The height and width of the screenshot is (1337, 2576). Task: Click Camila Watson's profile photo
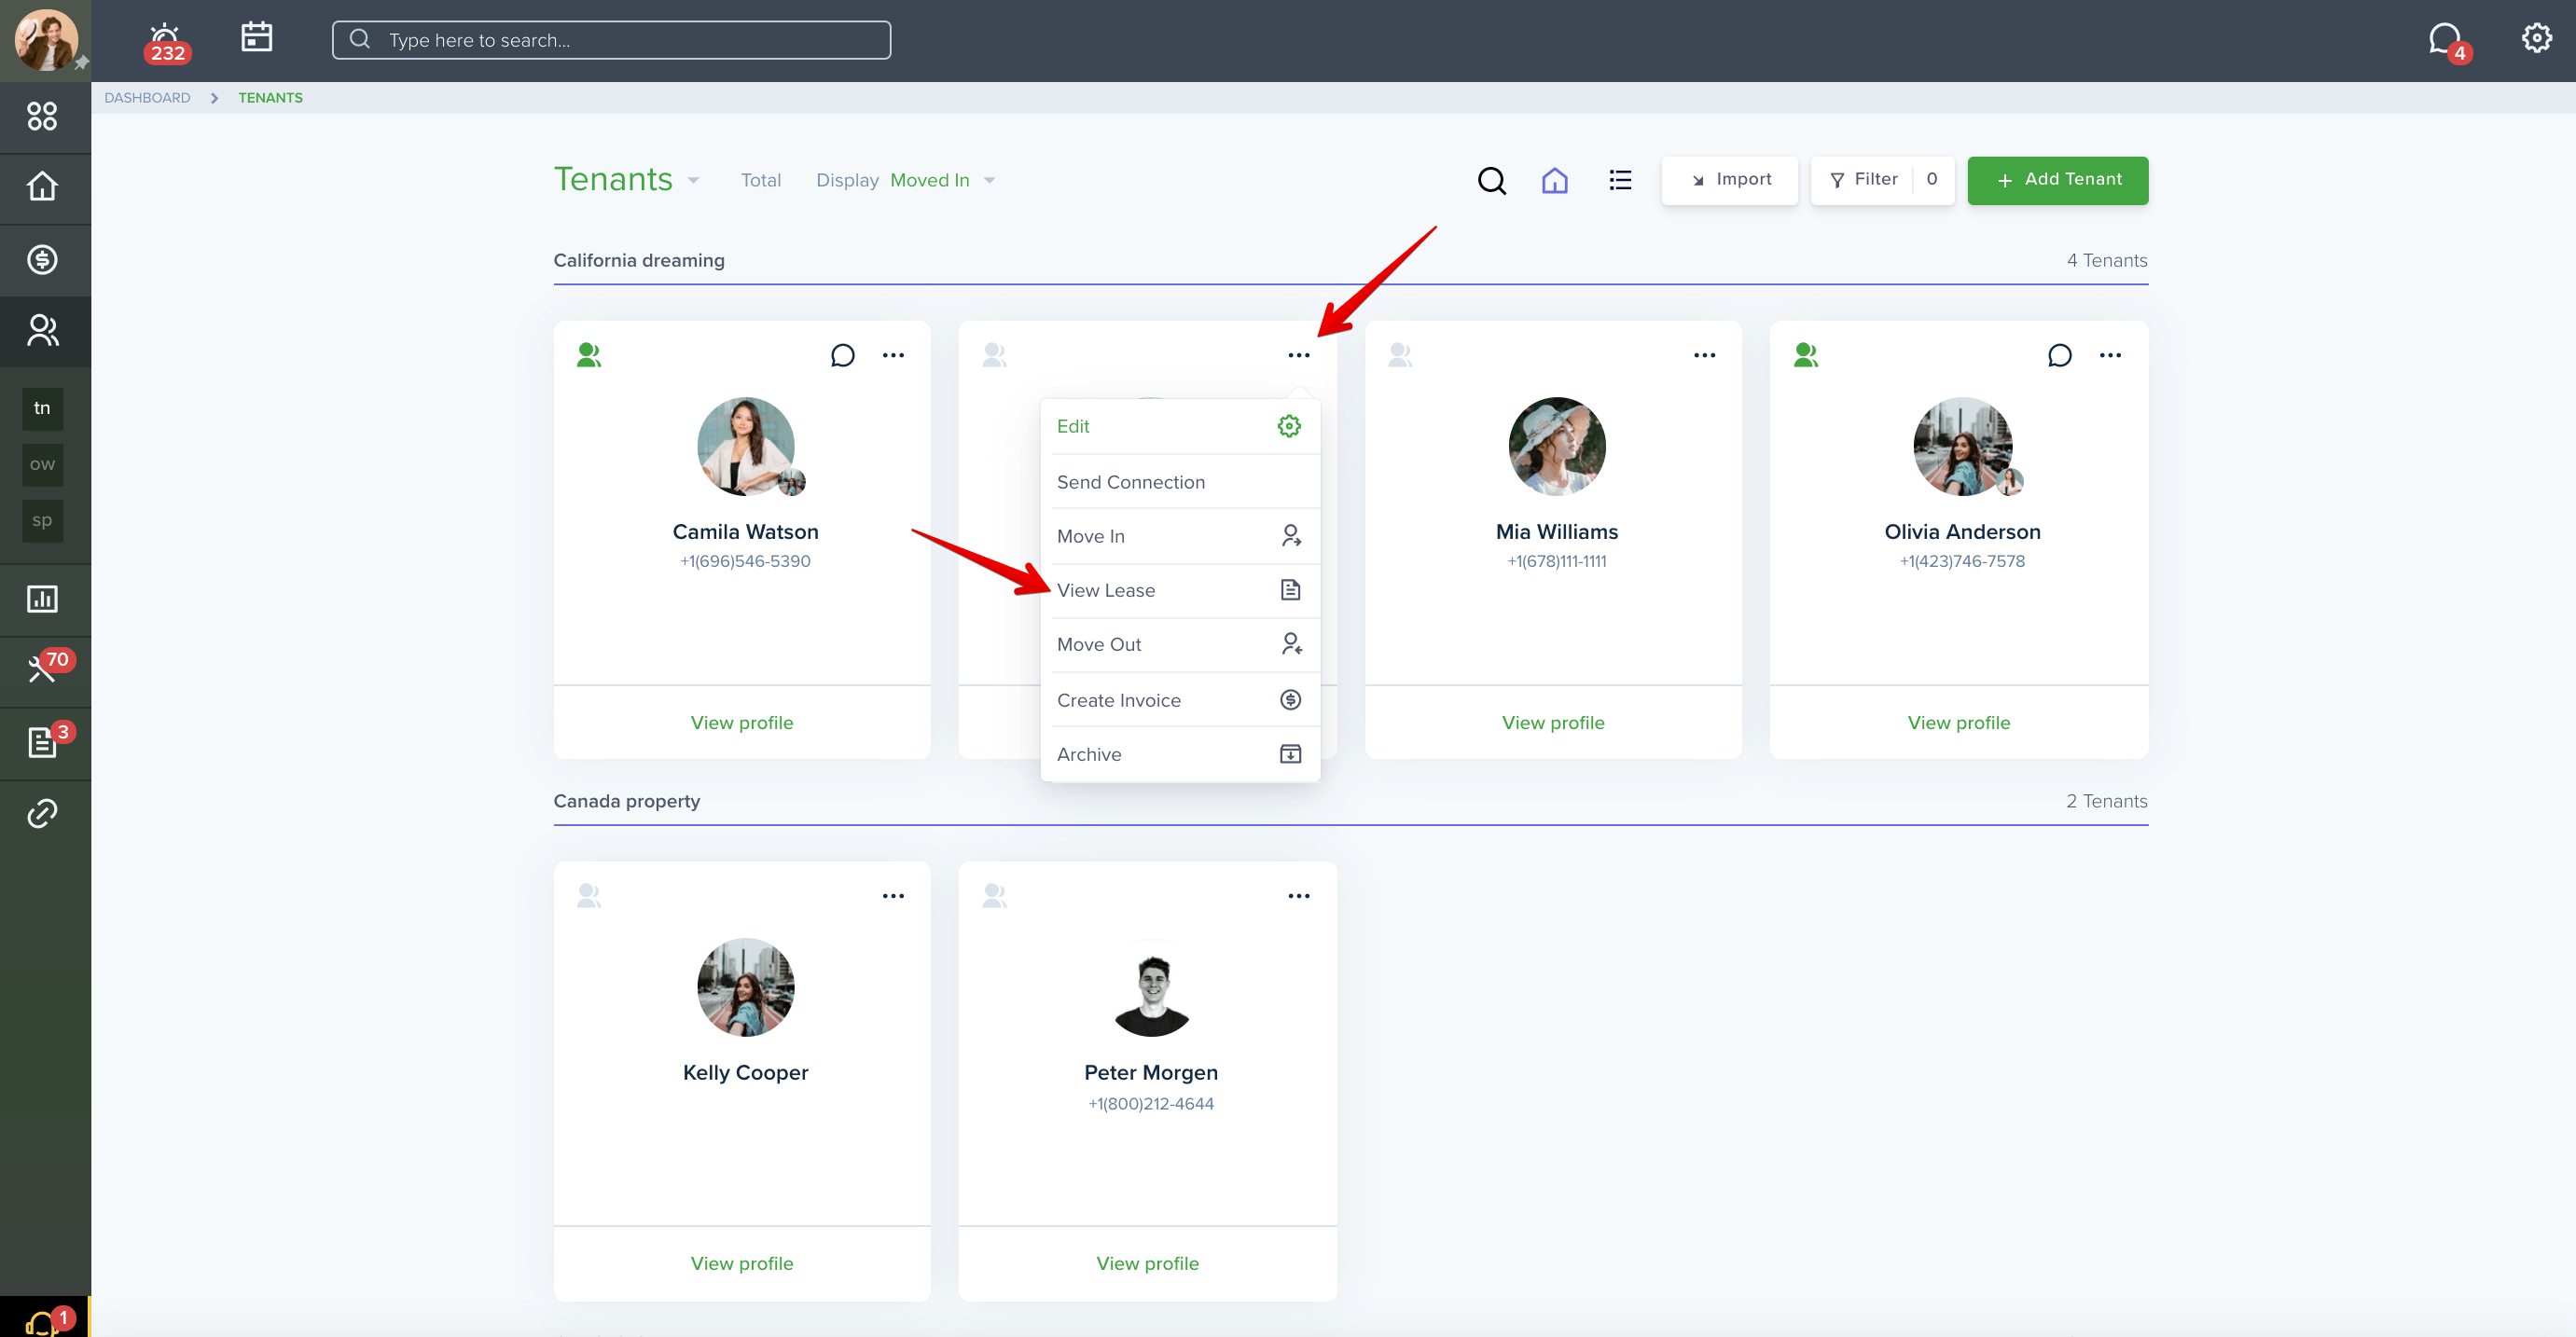point(746,447)
